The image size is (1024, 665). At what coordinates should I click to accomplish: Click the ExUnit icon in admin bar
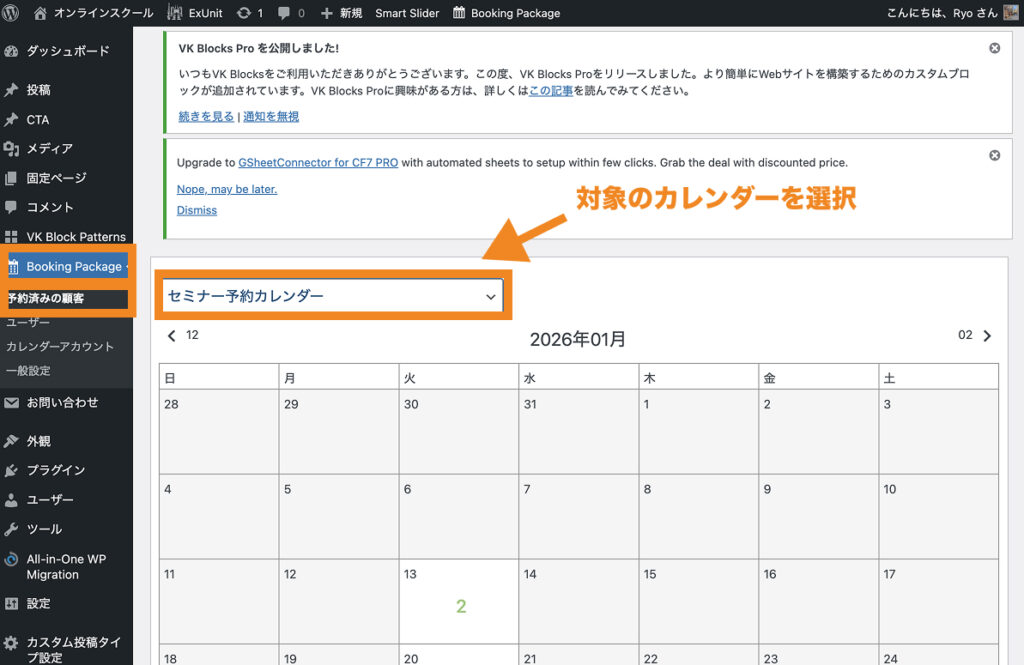174,13
